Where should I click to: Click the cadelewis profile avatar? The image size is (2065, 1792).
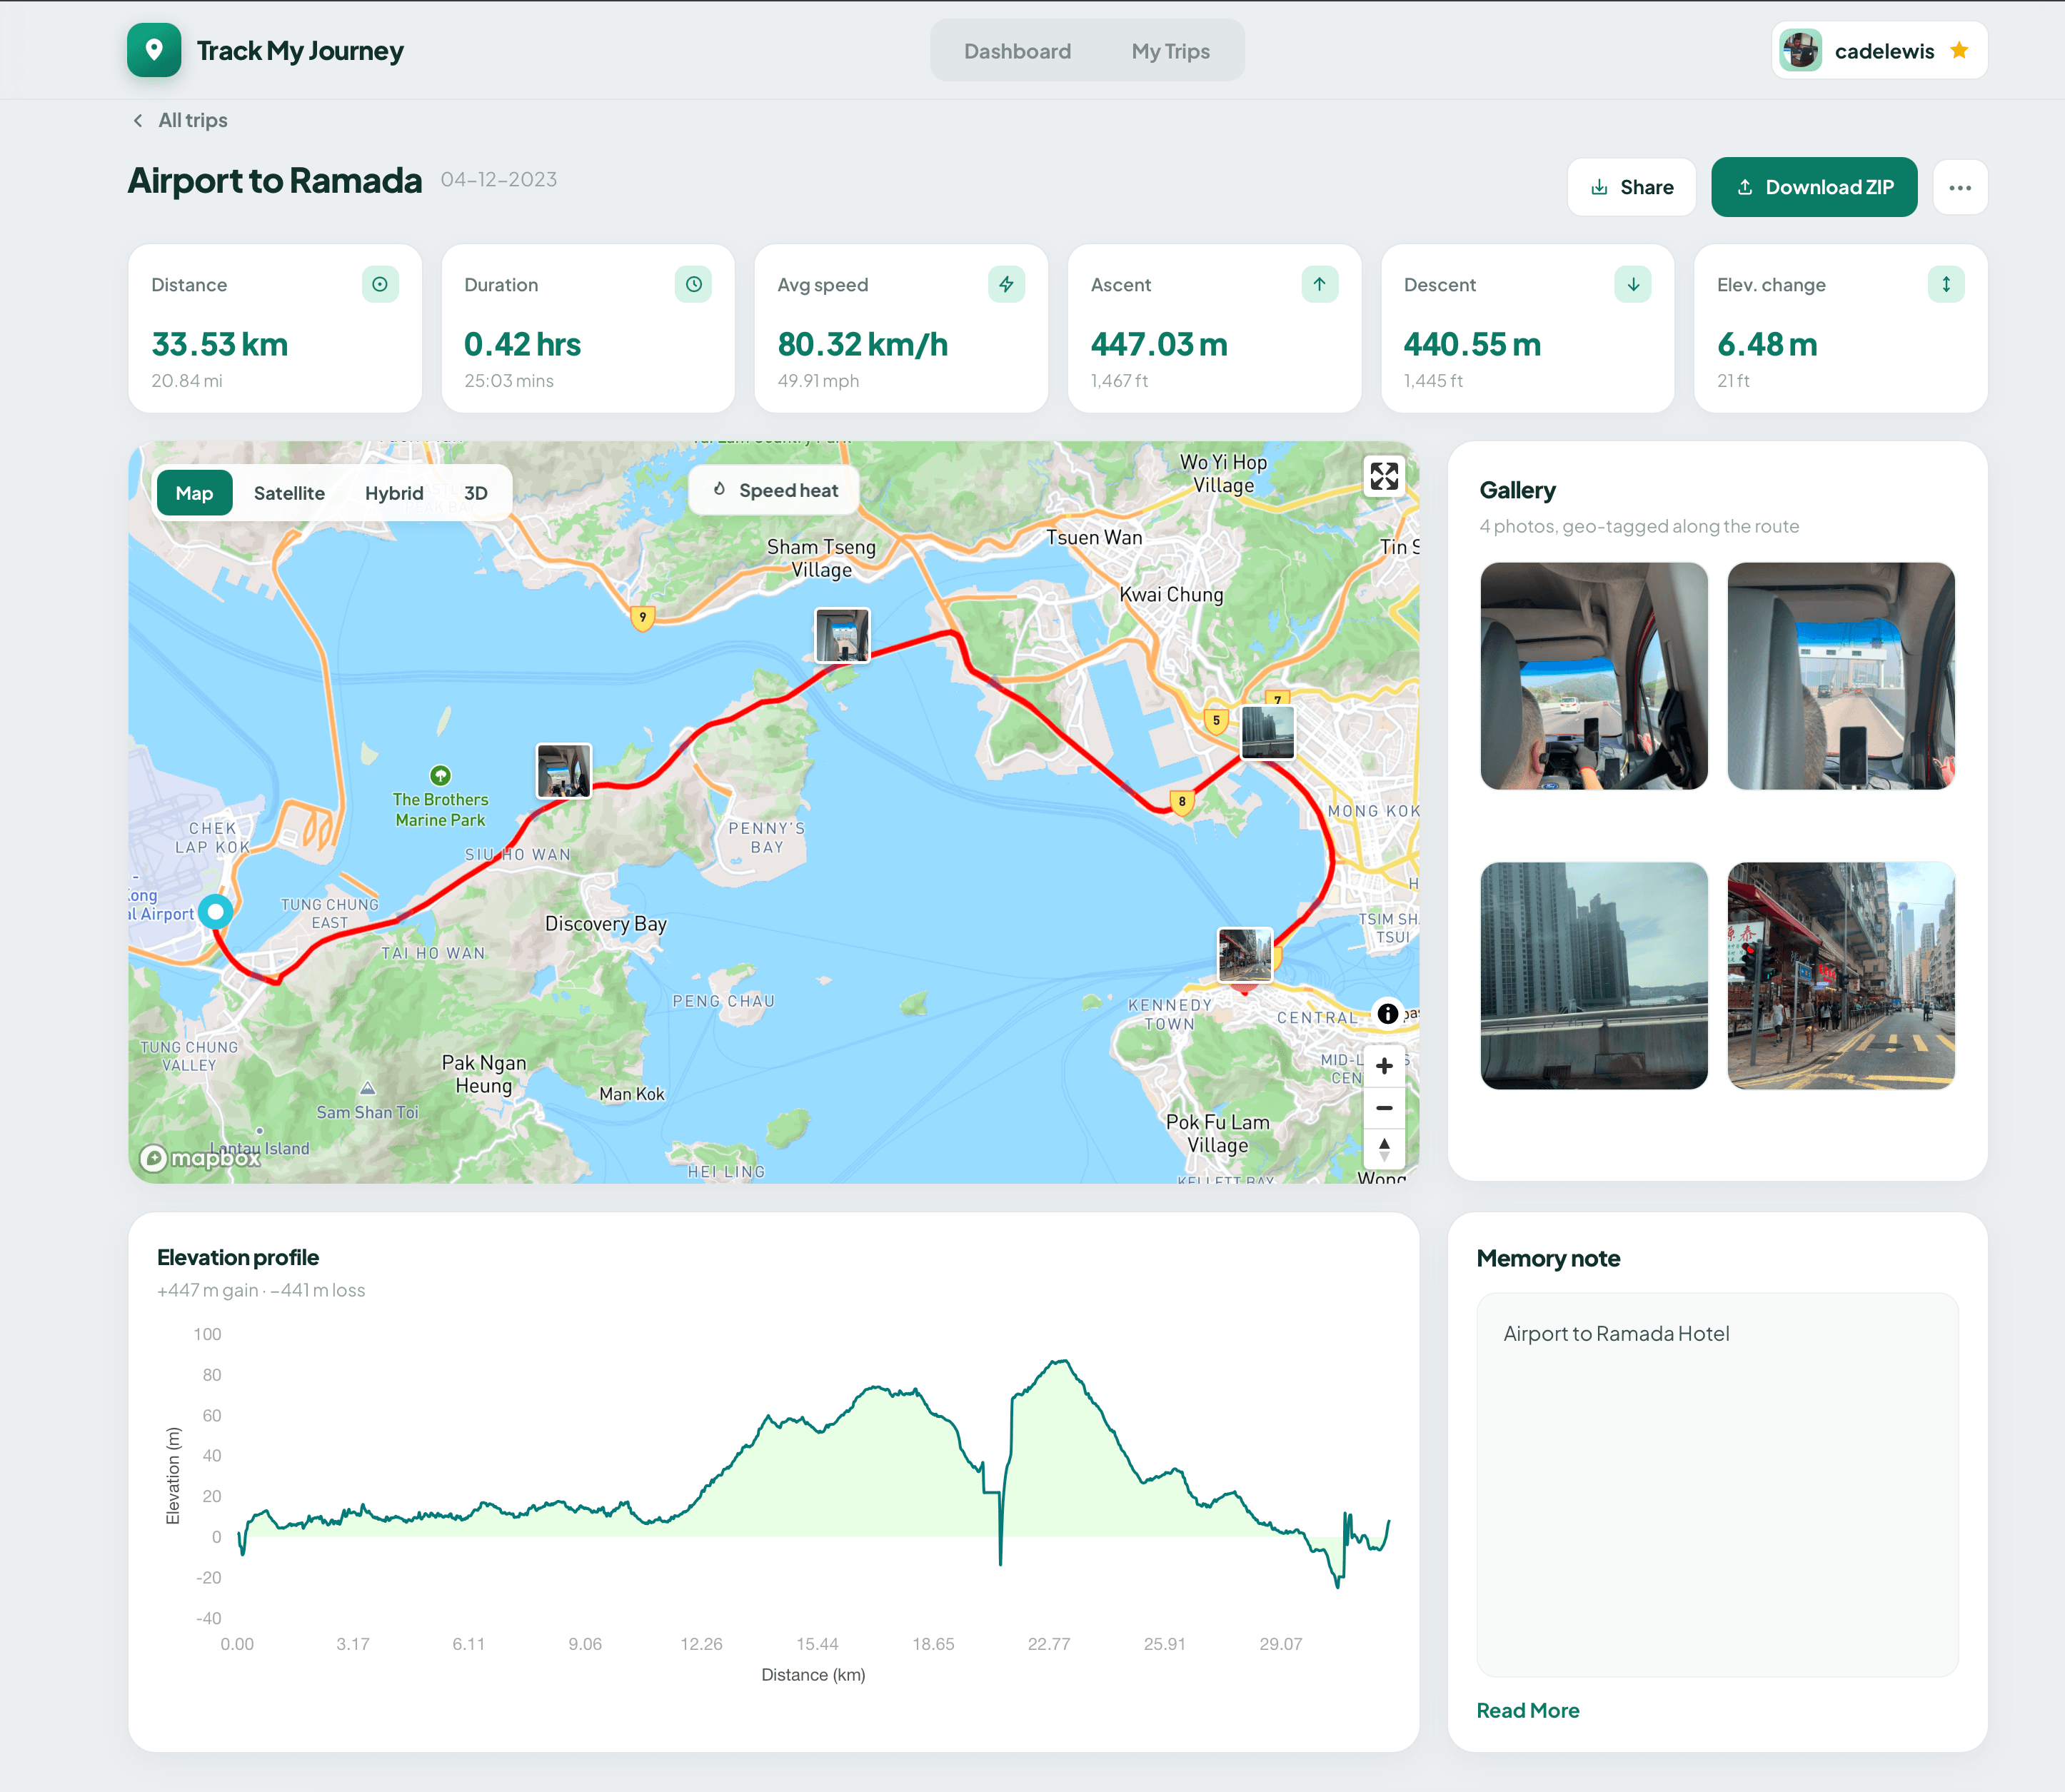pos(1801,51)
